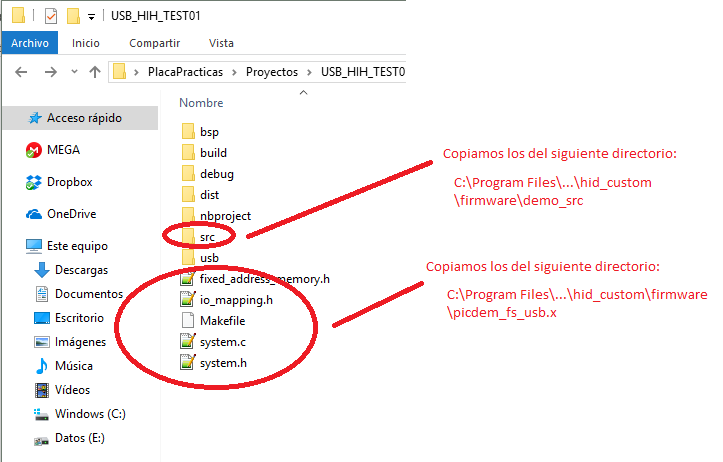The image size is (723, 462).
Task: Click the Datos (E:) drive icon
Action: (x=41, y=441)
